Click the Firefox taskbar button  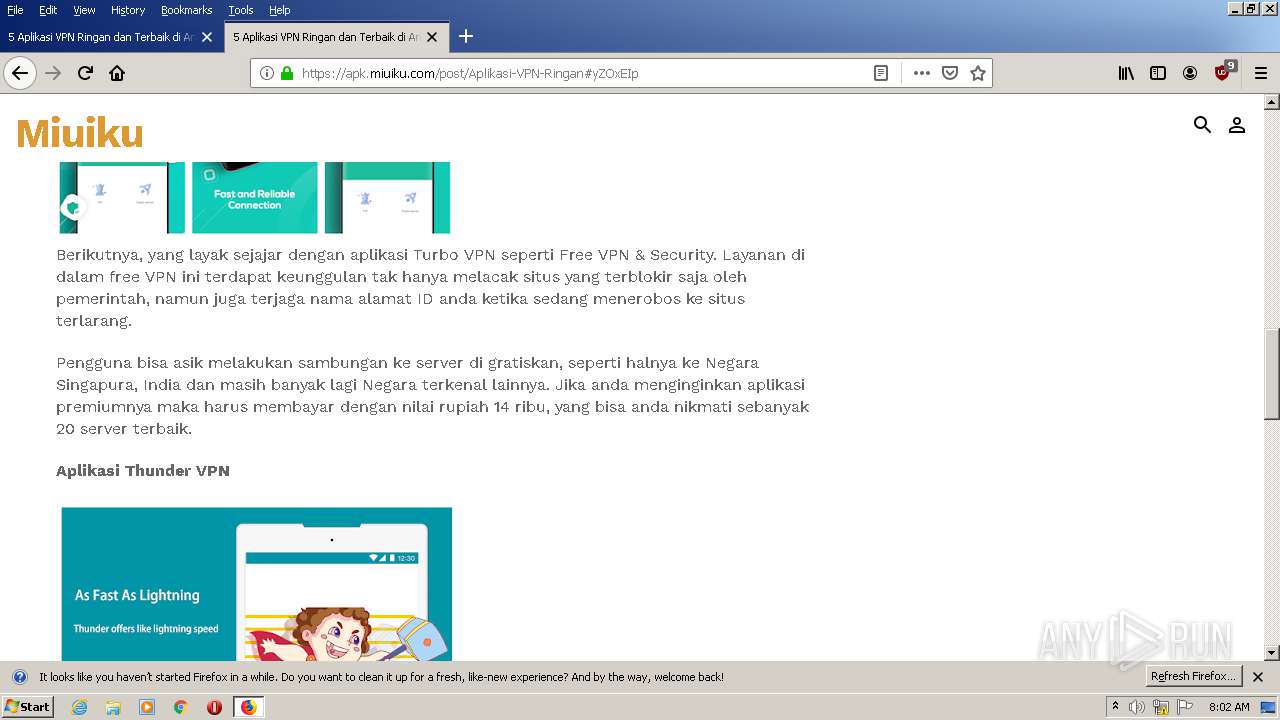[x=248, y=707]
